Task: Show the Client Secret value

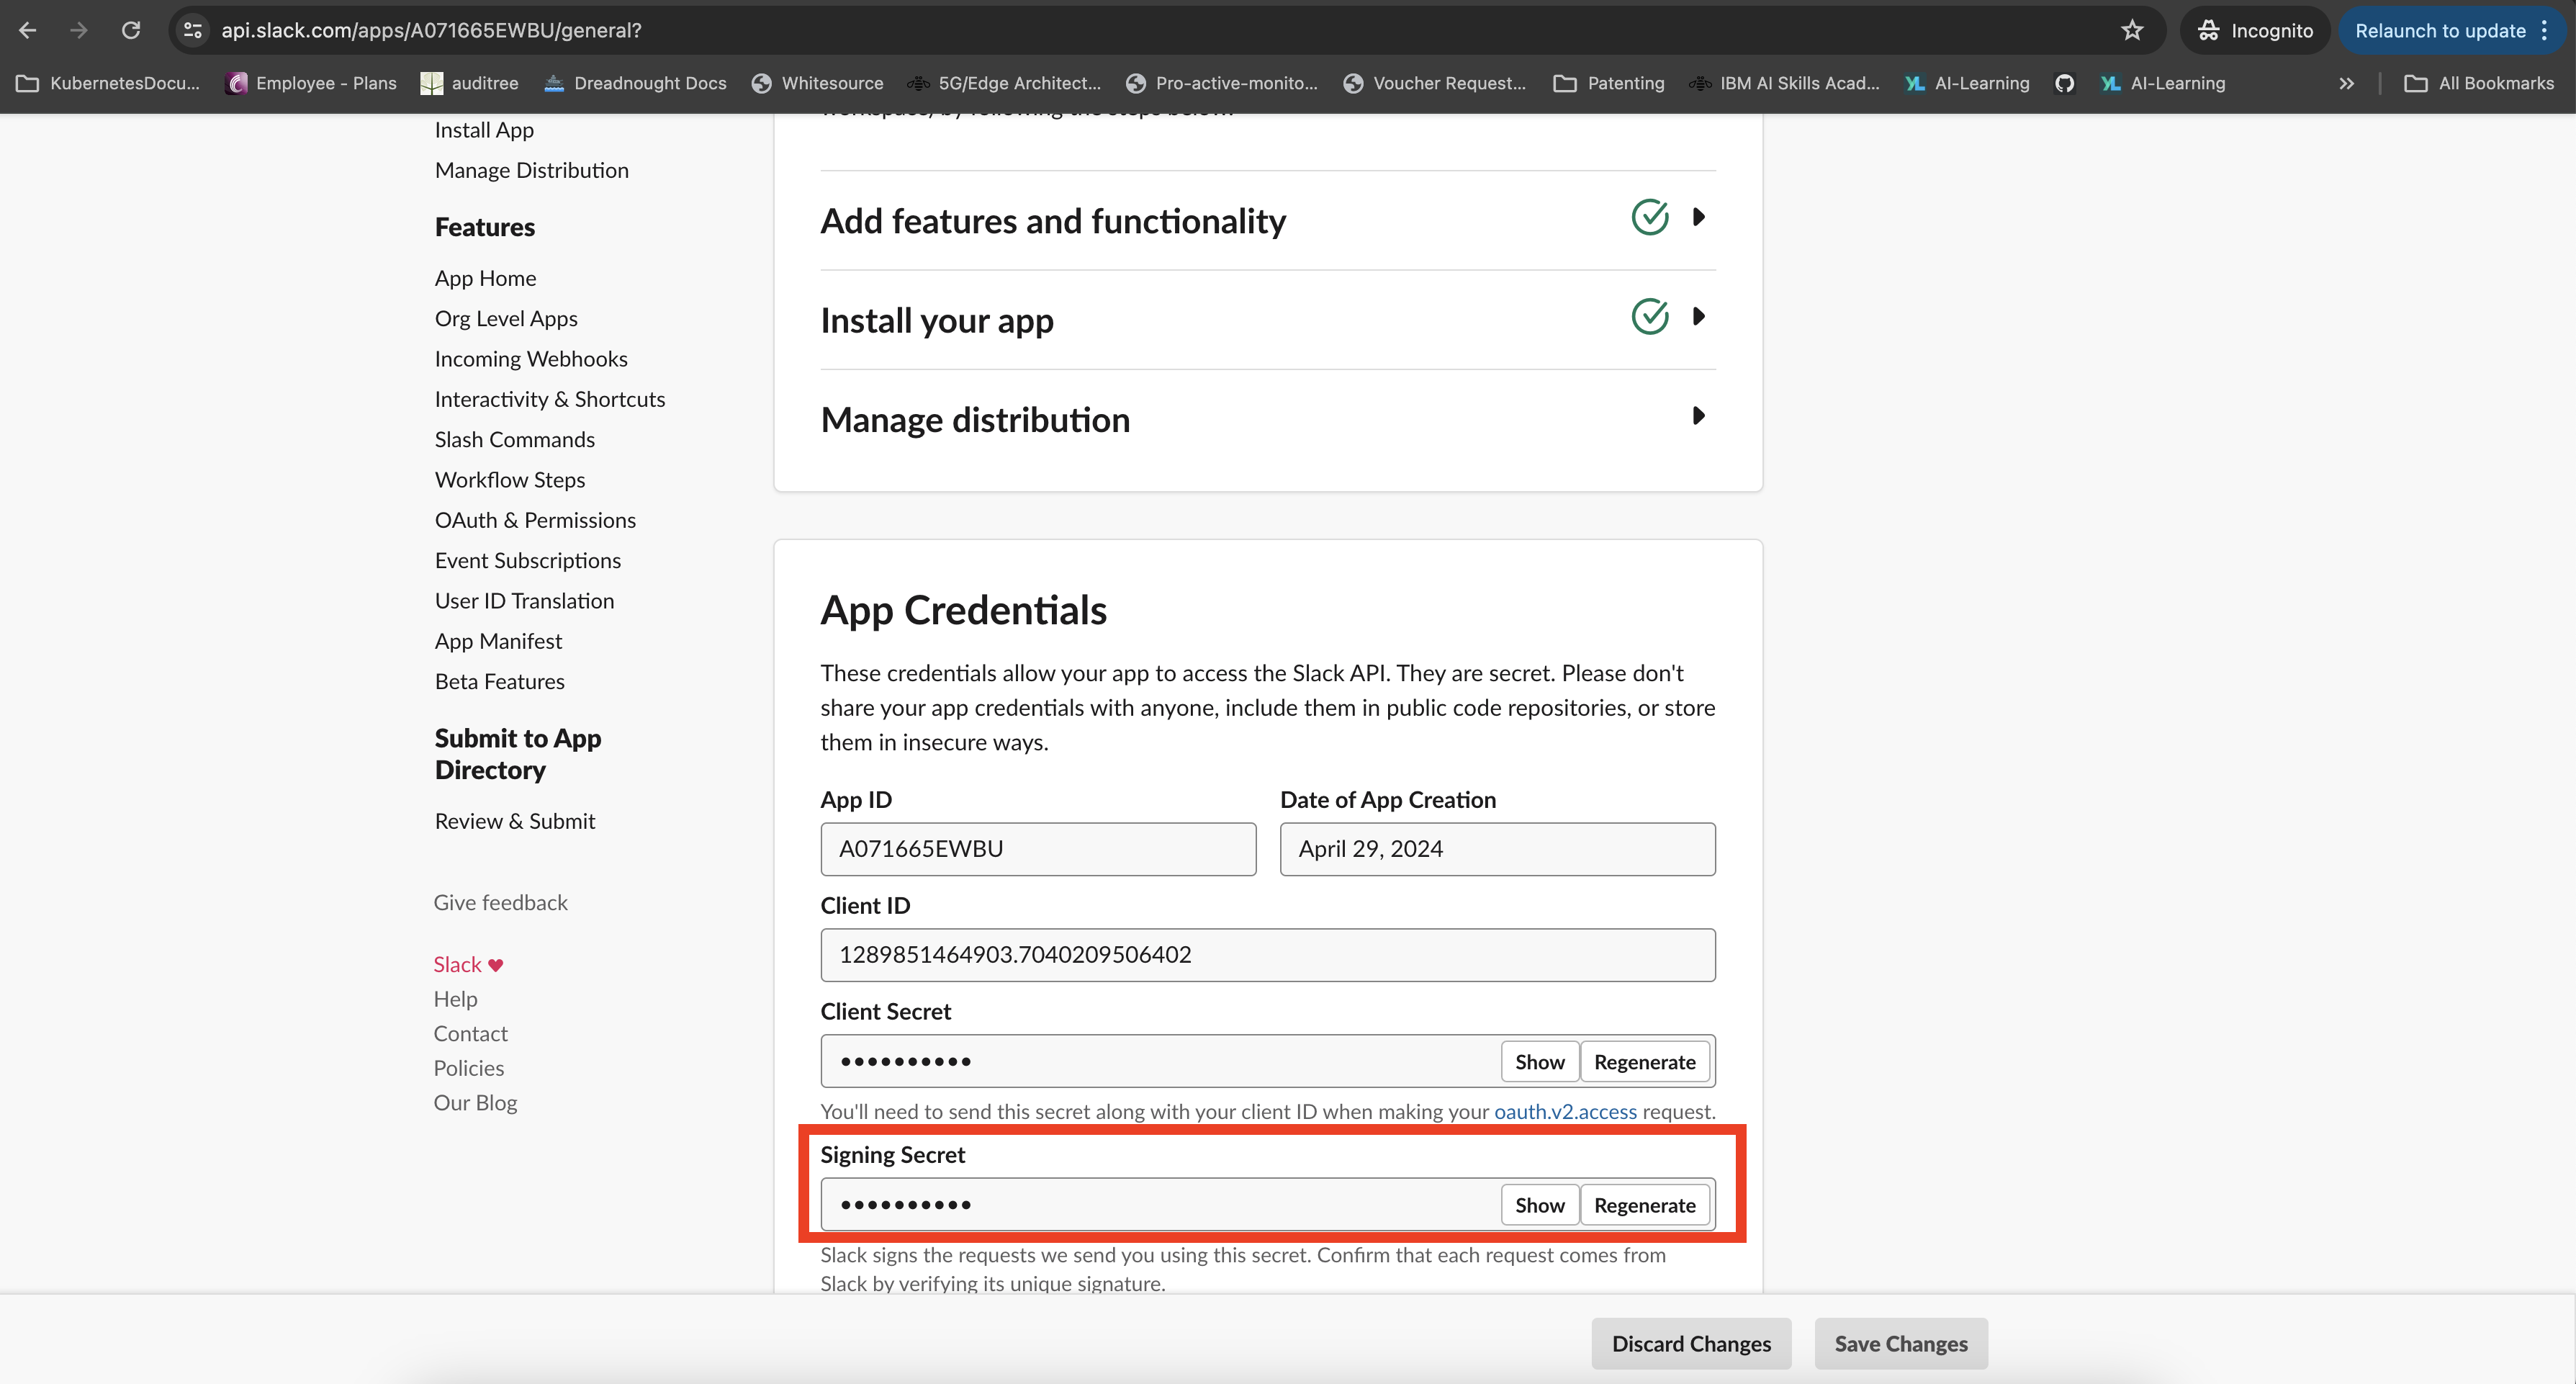Action: tap(1539, 1062)
